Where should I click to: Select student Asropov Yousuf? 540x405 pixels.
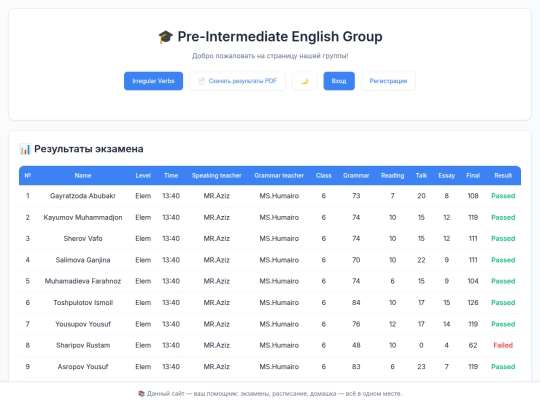pyautogui.click(x=83, y=367)
